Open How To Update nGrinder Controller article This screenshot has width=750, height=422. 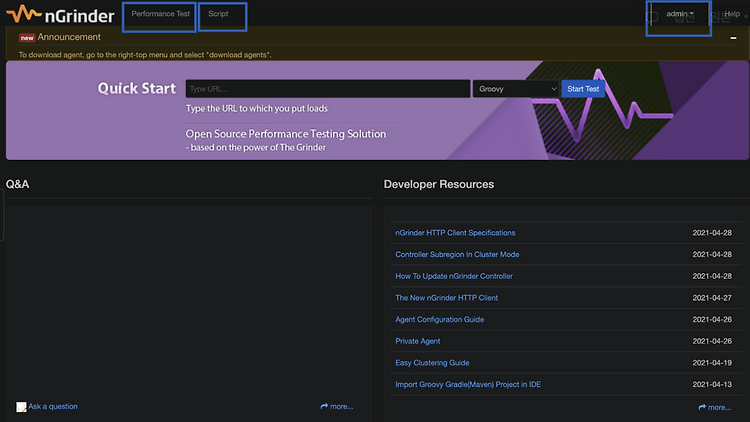[453, 276]
